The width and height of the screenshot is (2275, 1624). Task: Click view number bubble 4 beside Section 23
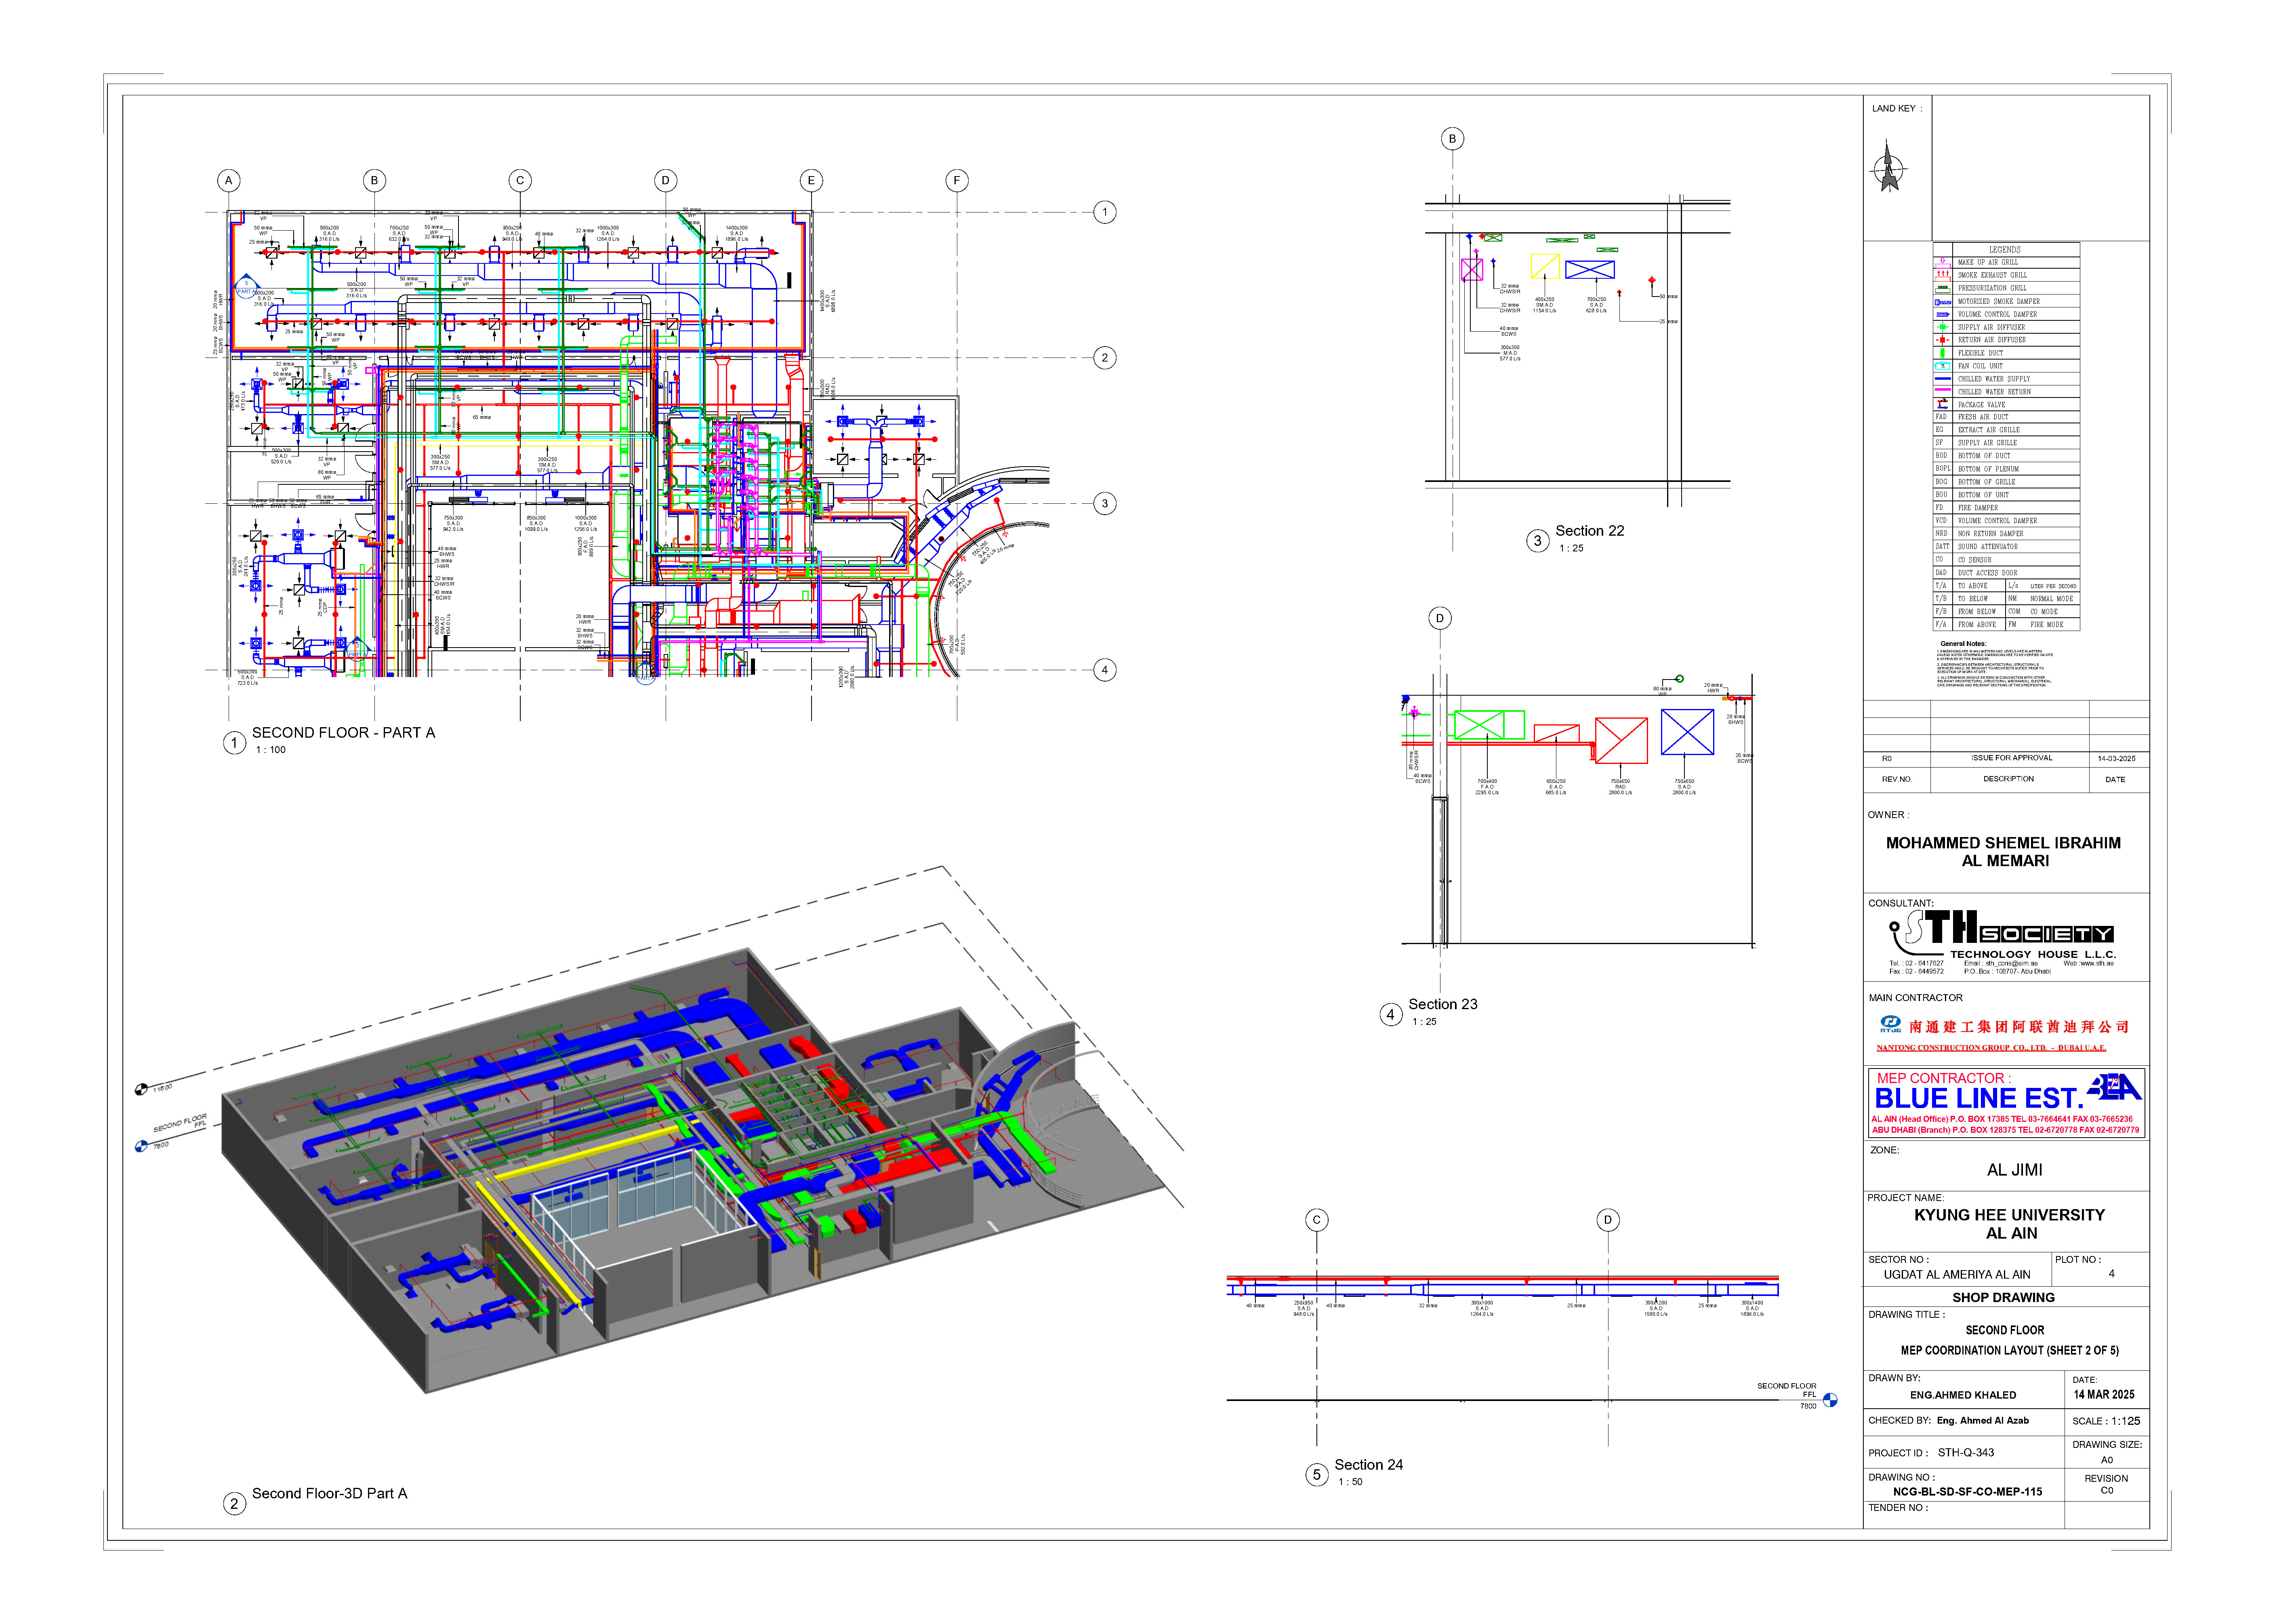(x=1391, y=1015)
